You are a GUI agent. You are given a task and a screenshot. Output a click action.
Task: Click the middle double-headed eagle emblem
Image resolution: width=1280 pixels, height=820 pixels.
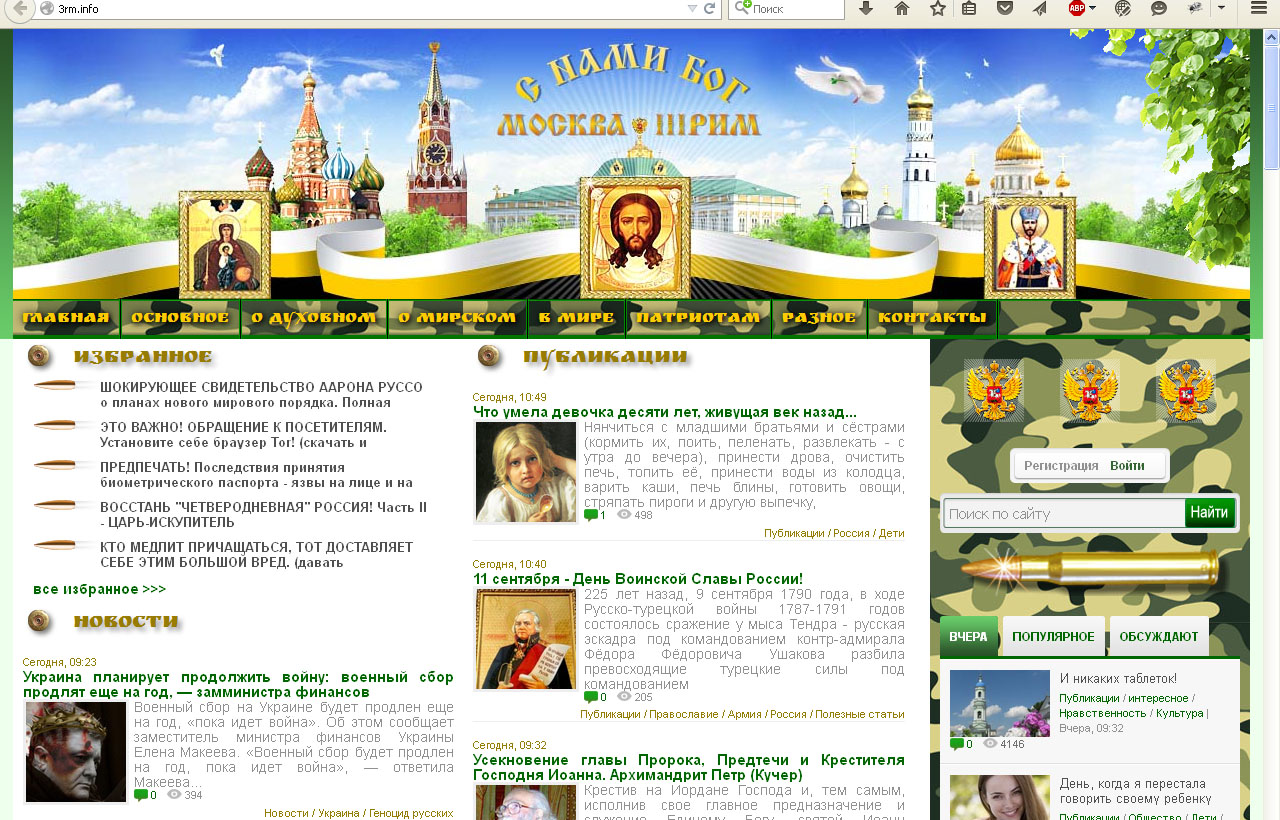[1090, 390]
